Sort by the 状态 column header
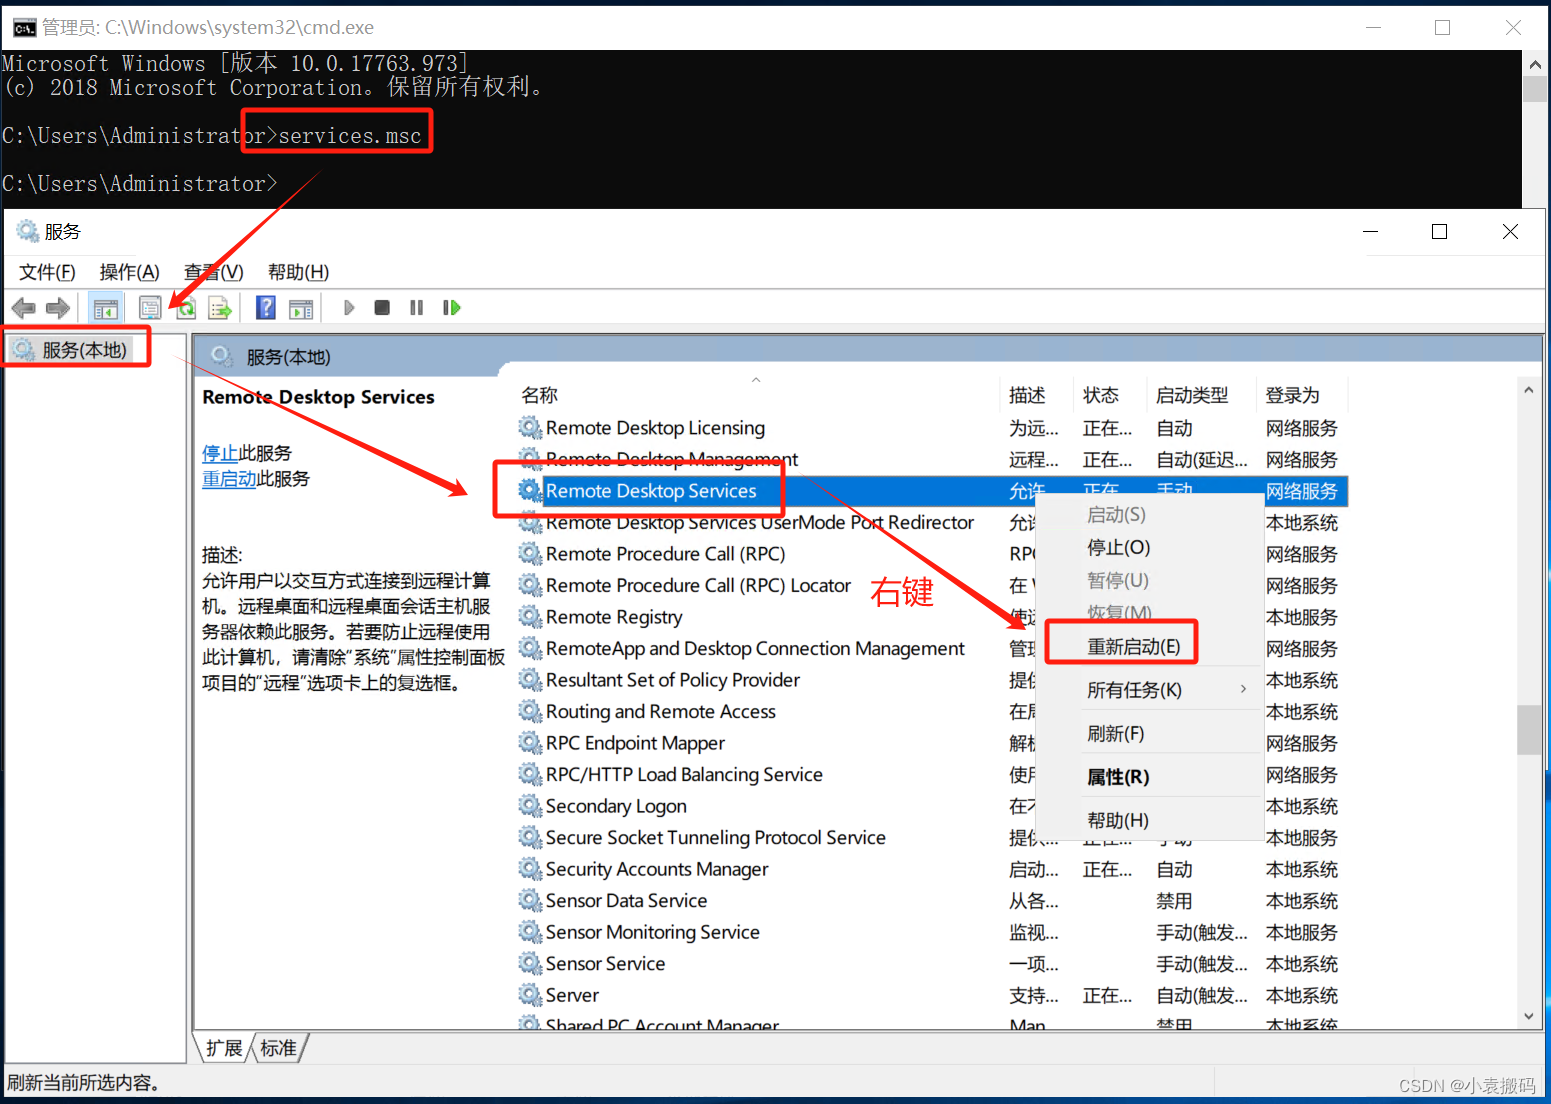This screenshot has height=1104, width=1551. click(x=1110, y=395)
